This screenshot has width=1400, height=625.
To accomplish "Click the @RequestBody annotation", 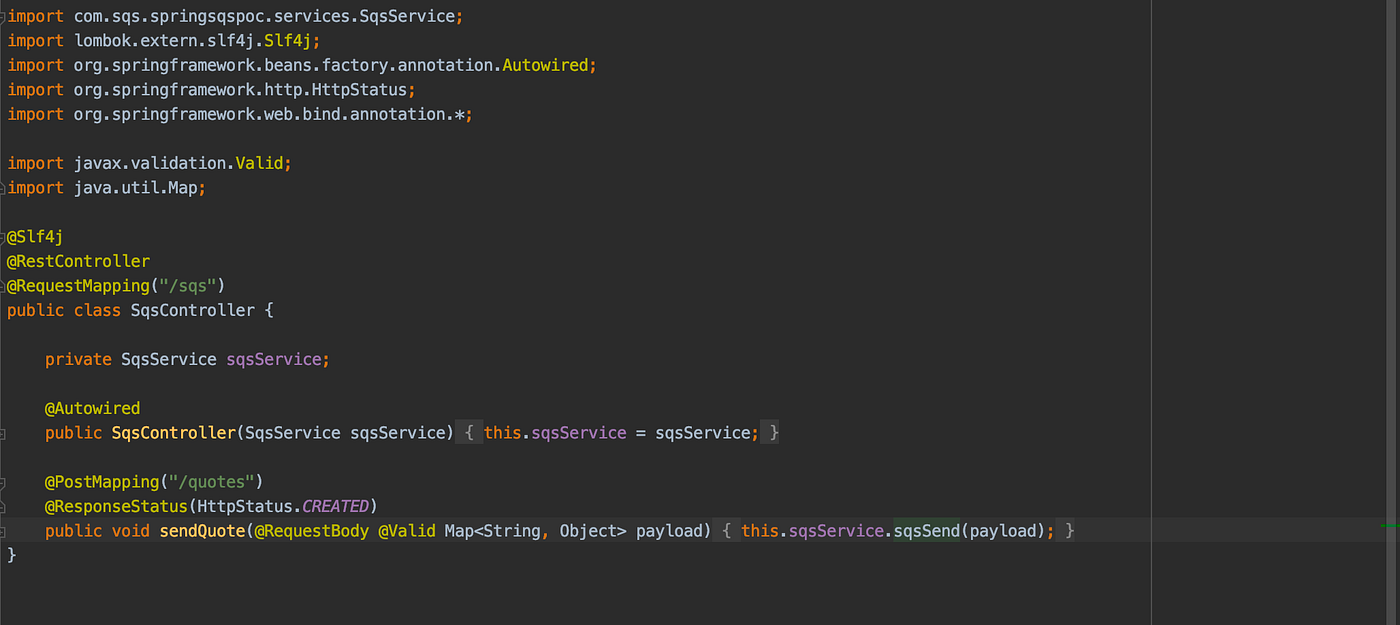I will (x=311, y=531).
